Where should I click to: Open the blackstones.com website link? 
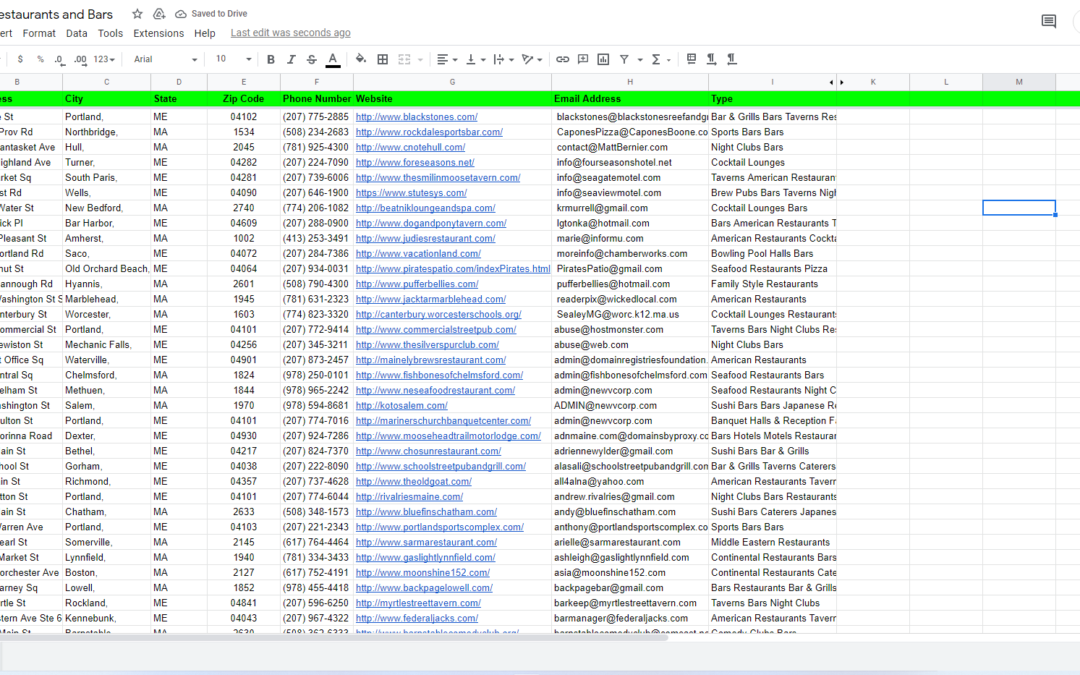pyautogui.click(x=416, y=116)
